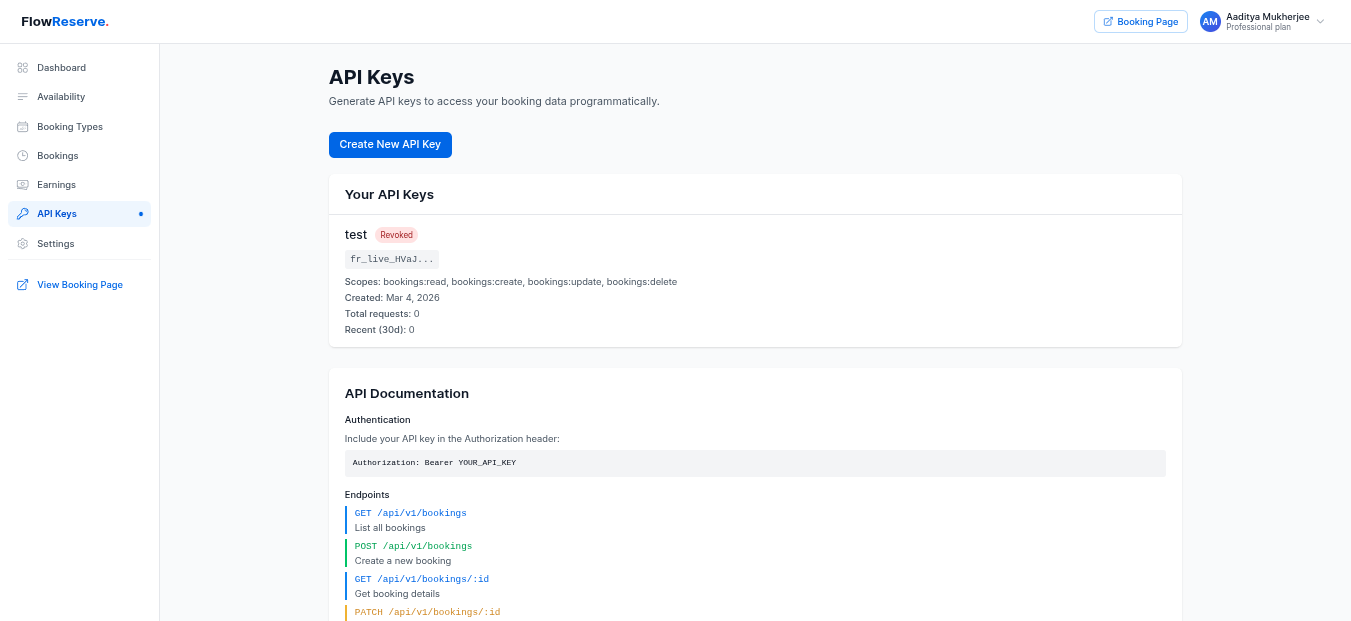The image size is (1351, 621).
Task: Click the Booking Page button at the top
Action: pyautogui.click(x=1140, y=20)
